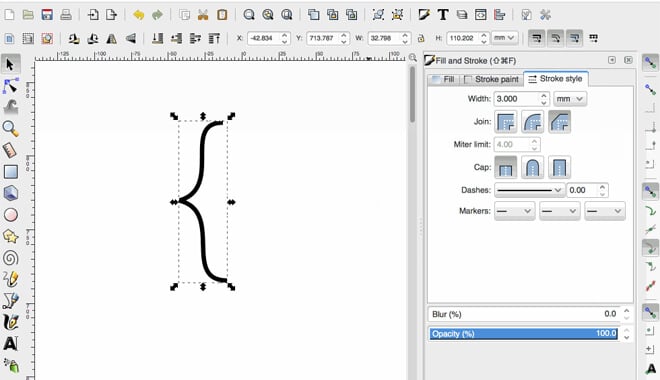This screenshot has height=380, width=660.
Task: Open the Dashes pattern dropdown
Action: [529, 190]
